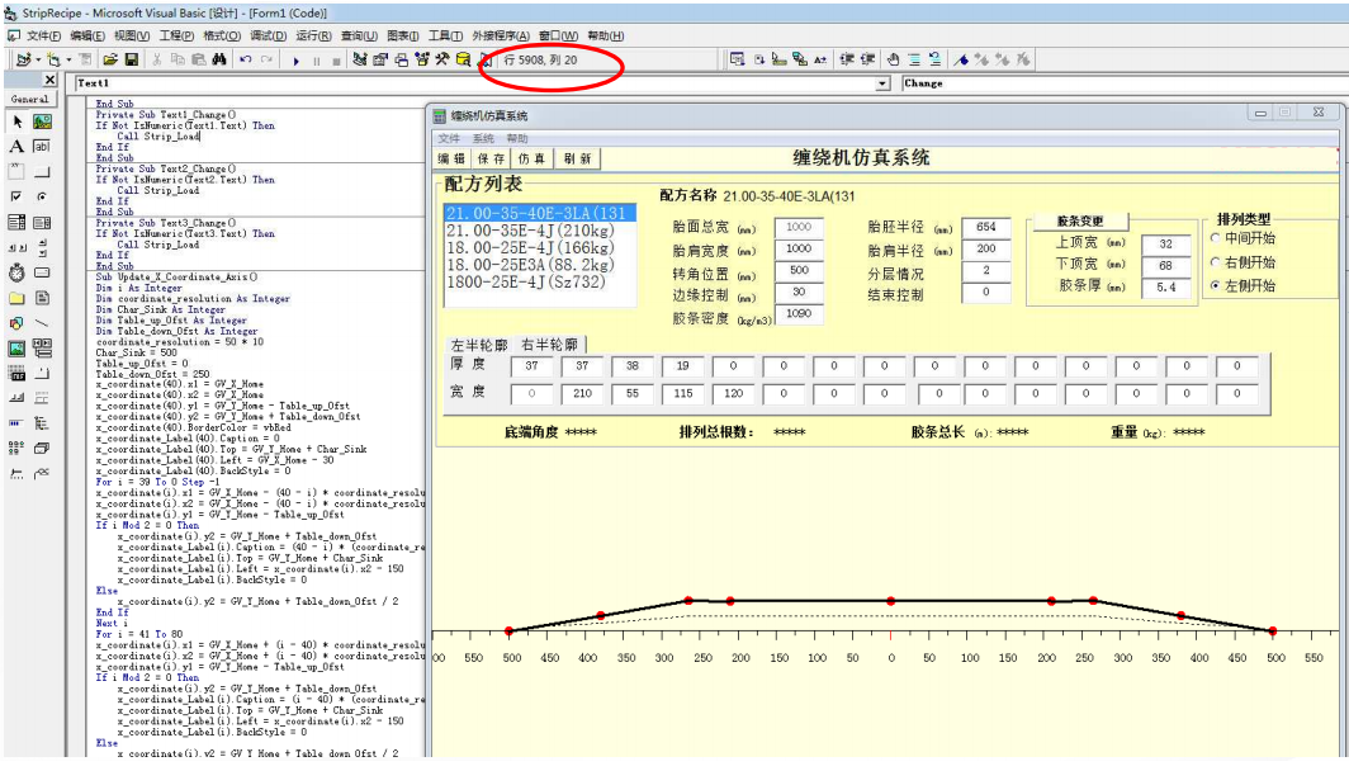Click the 仿真 button
Image resolution: width=1349 pixels, height=761 pixels.
tap(531, 158)
